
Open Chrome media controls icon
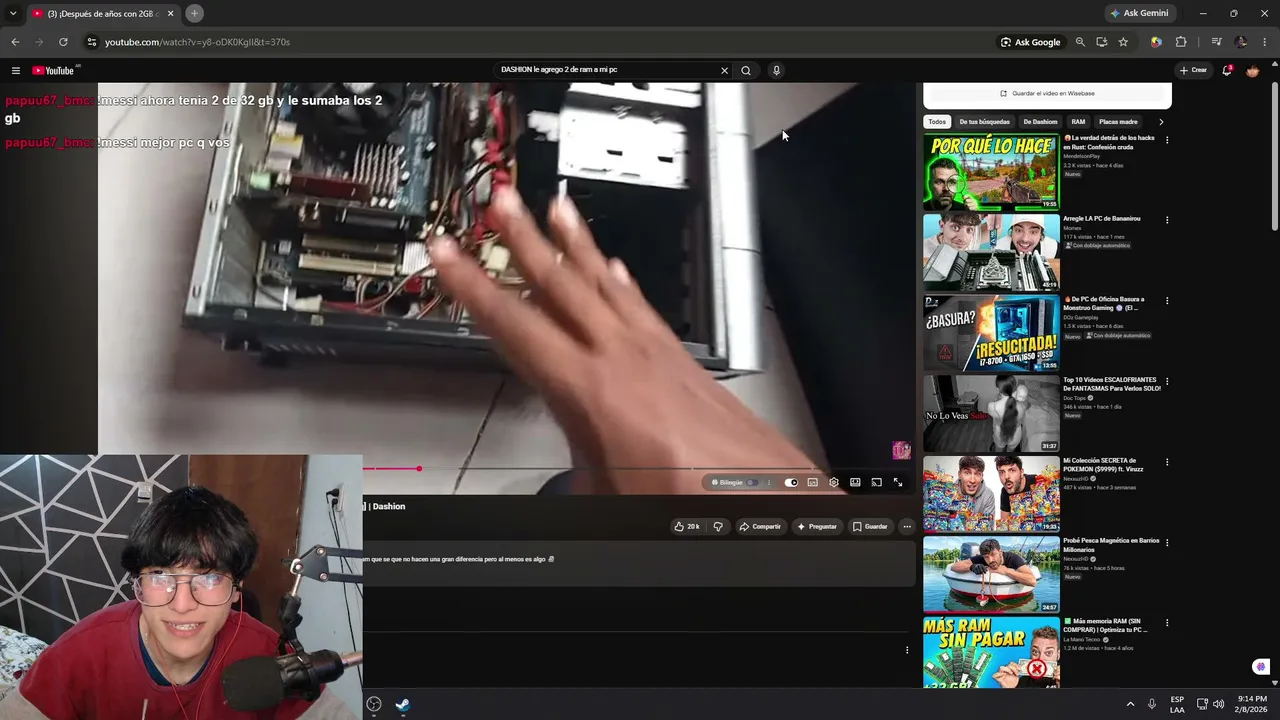point(1216,42)
